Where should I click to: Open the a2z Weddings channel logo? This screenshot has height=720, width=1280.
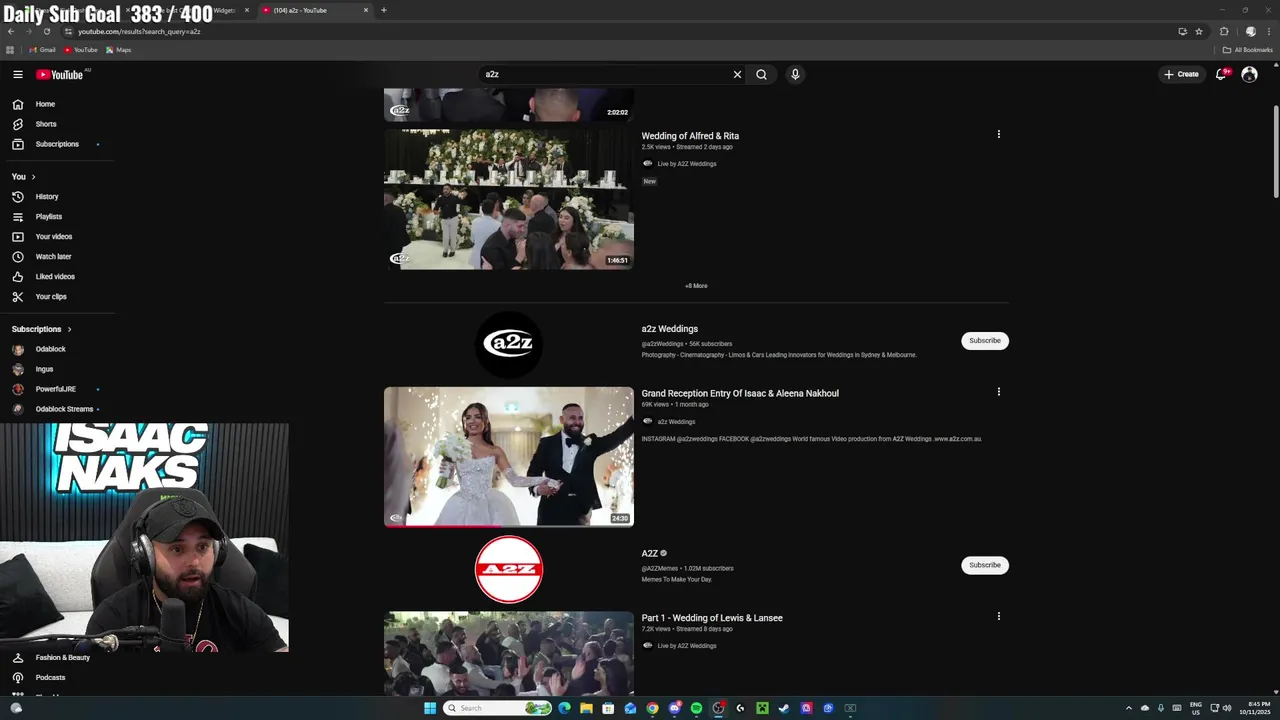(x=509, y=344)
